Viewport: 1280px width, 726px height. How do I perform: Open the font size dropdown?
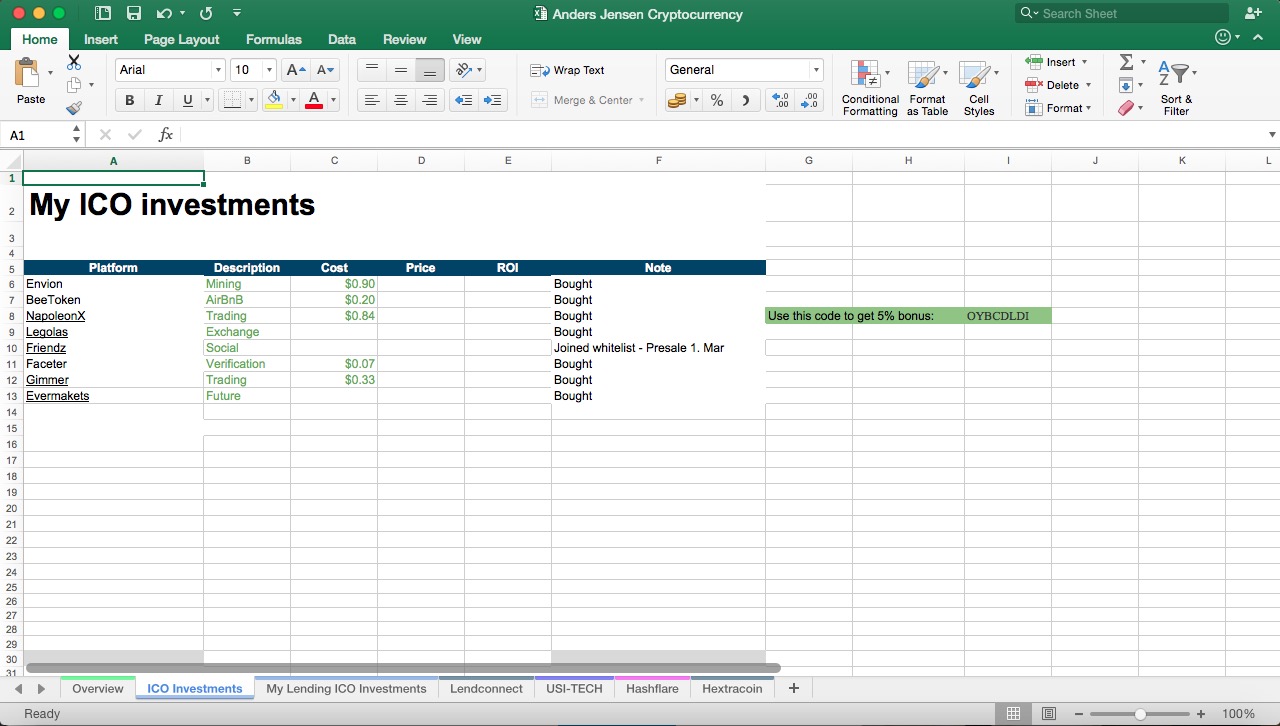coord(269,70)
